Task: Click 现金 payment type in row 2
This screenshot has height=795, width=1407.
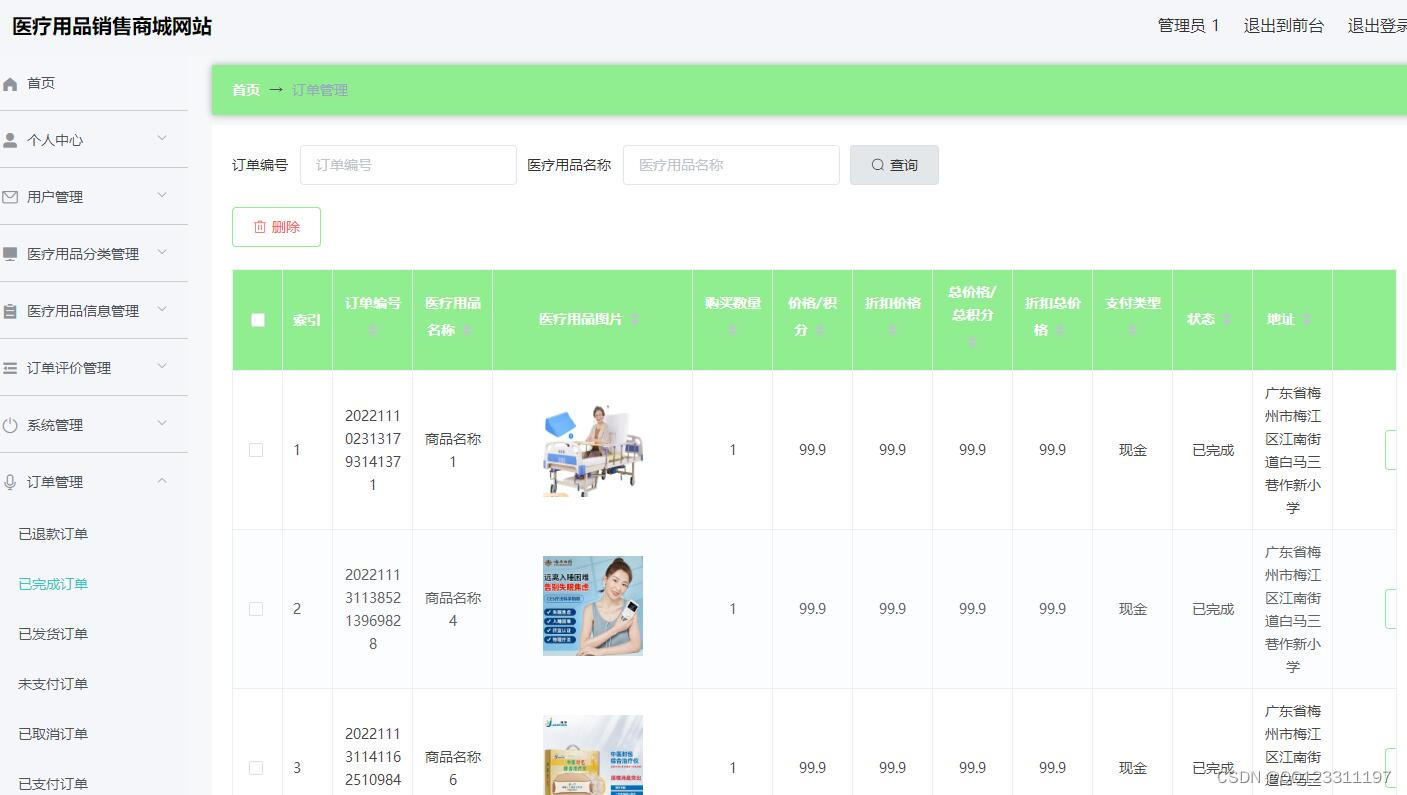Action: 1133,609
